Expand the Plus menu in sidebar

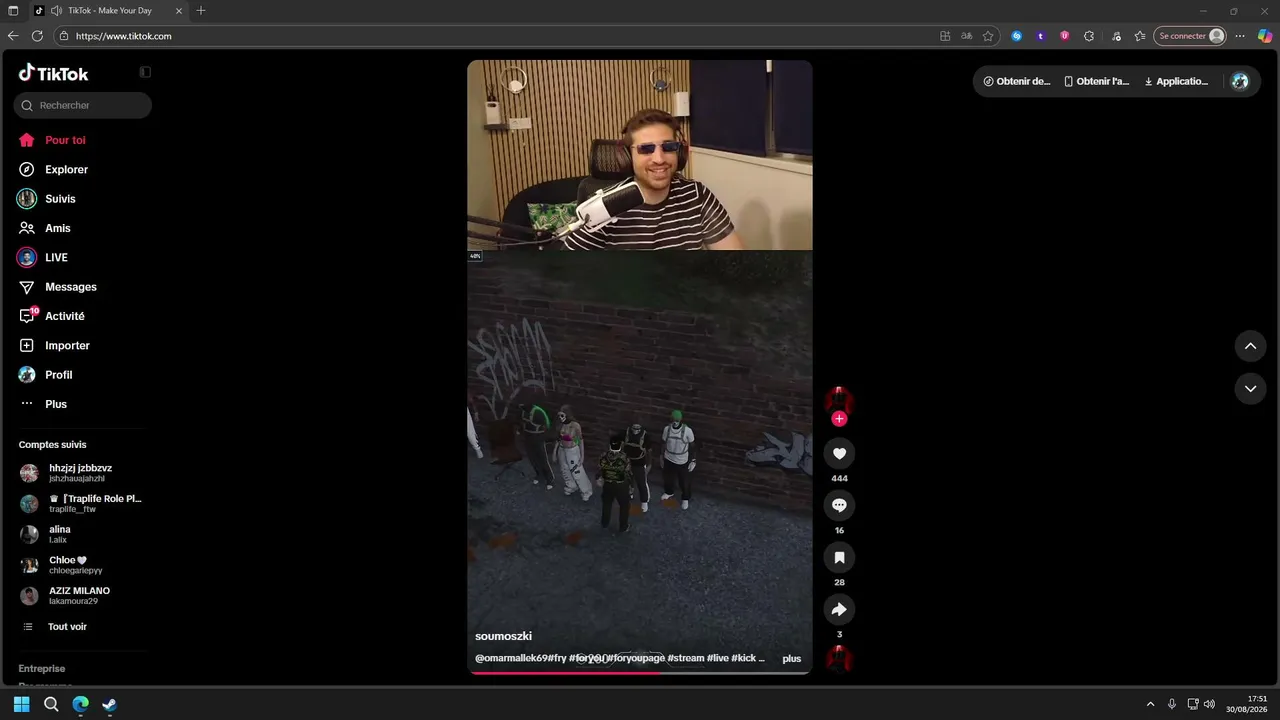pyautogui.click(x=56, y=404)
